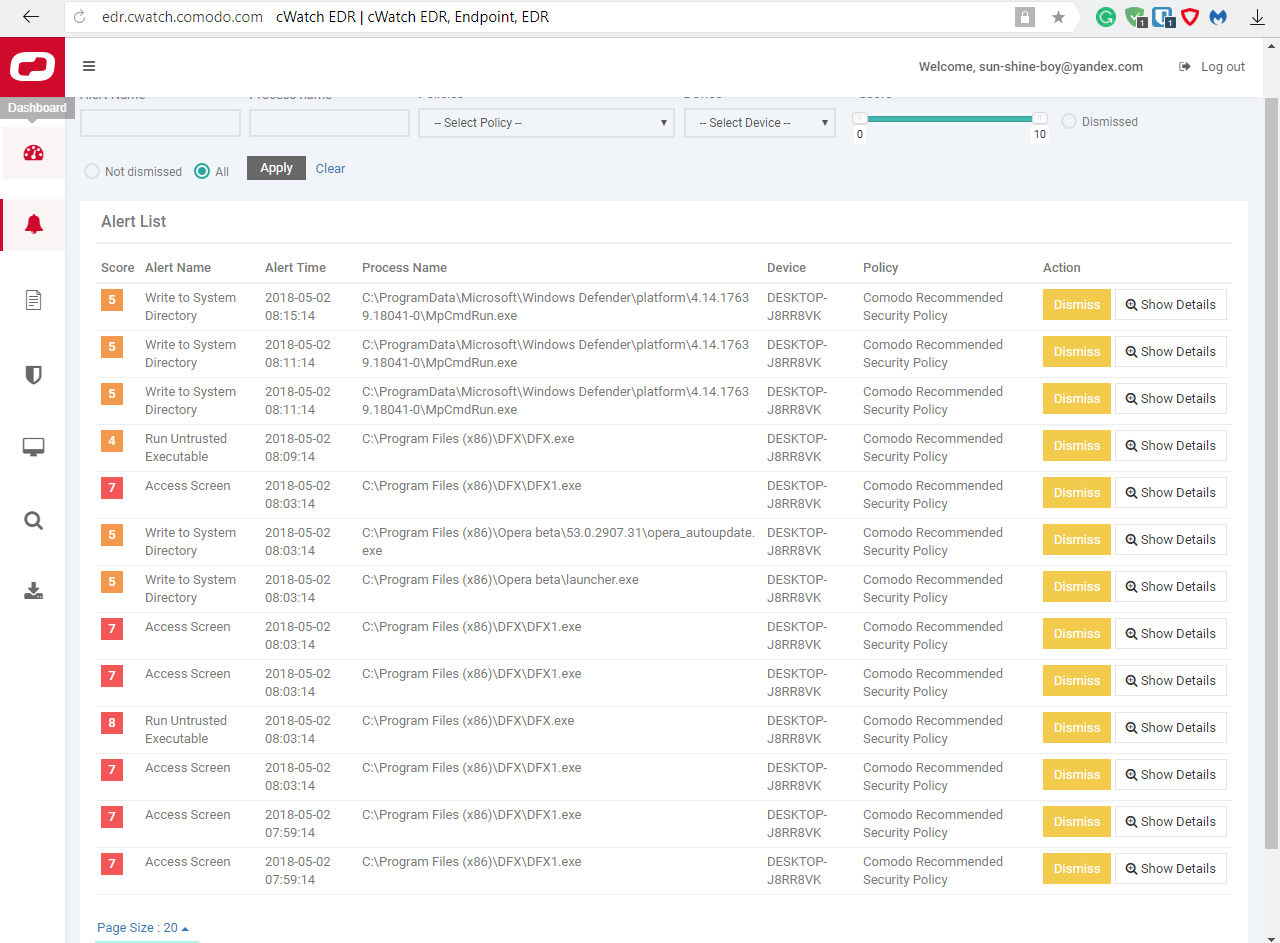Image resolution: width=1280 pixels, height=943 pixels.
Task: Select the Not dismissed radio button
Action: tap(92, 171)
